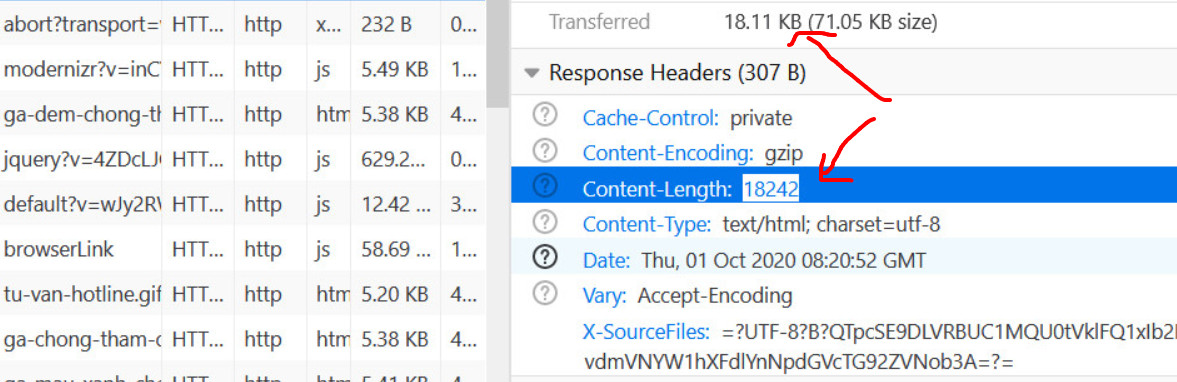Select the jquery request row

[243, 159]
